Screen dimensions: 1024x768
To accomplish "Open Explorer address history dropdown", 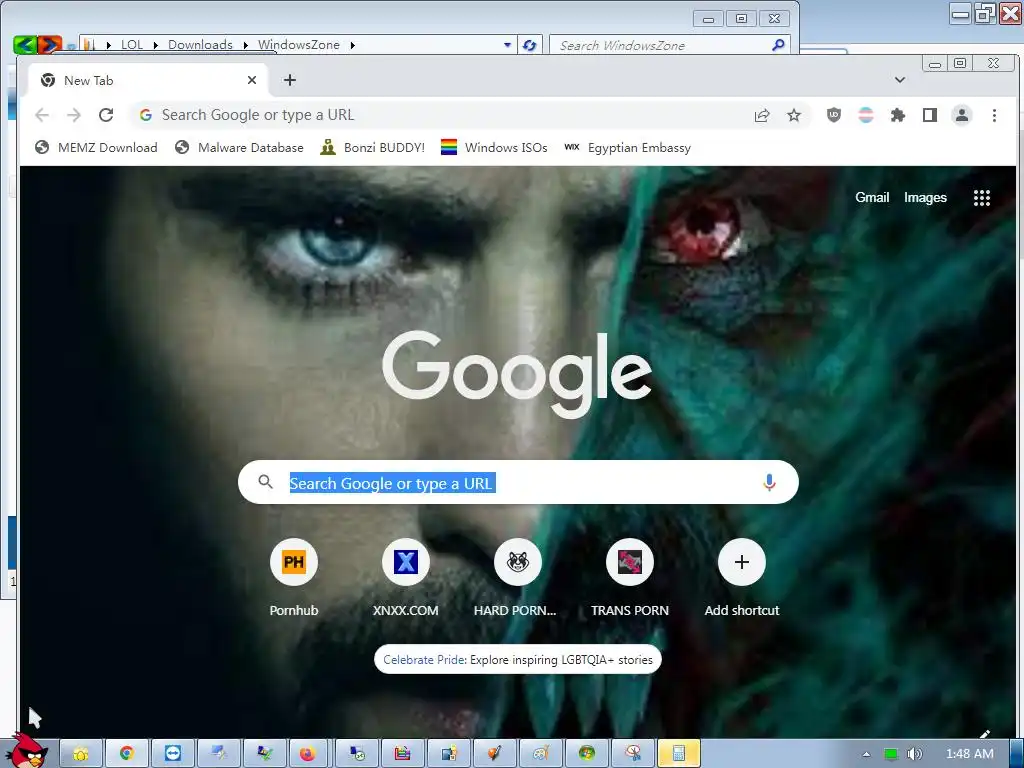I will (507, 45).
